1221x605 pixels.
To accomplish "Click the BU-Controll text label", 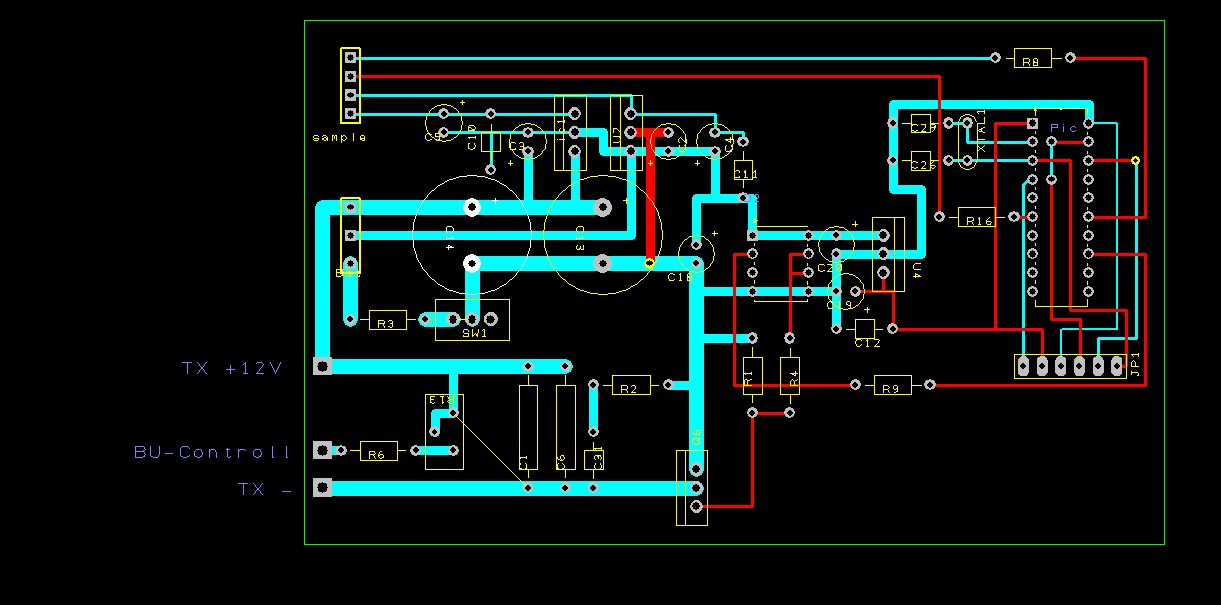I will click(212, 452).
